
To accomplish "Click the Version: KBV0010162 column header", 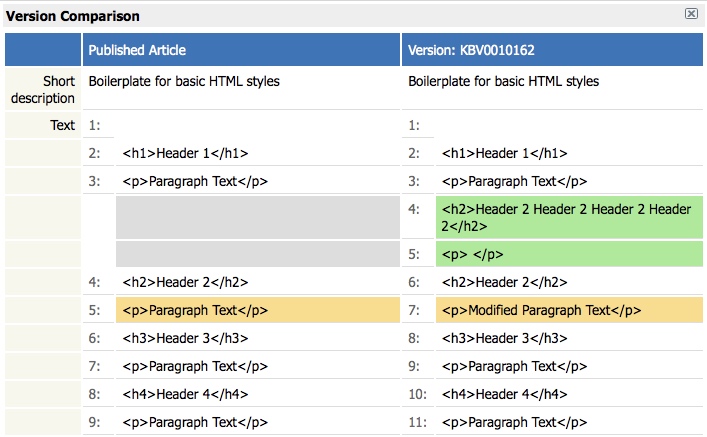I will point(475,50).
